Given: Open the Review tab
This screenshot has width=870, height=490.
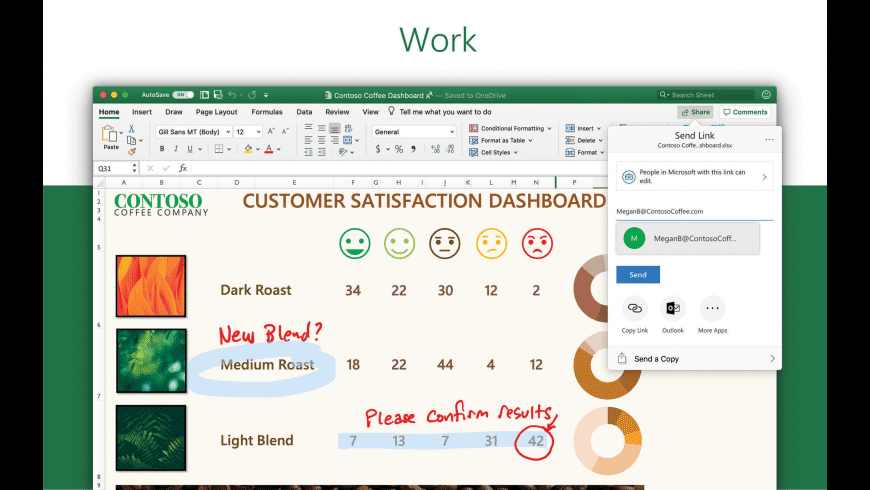Looking at the screenshot, I should point(337,112).
